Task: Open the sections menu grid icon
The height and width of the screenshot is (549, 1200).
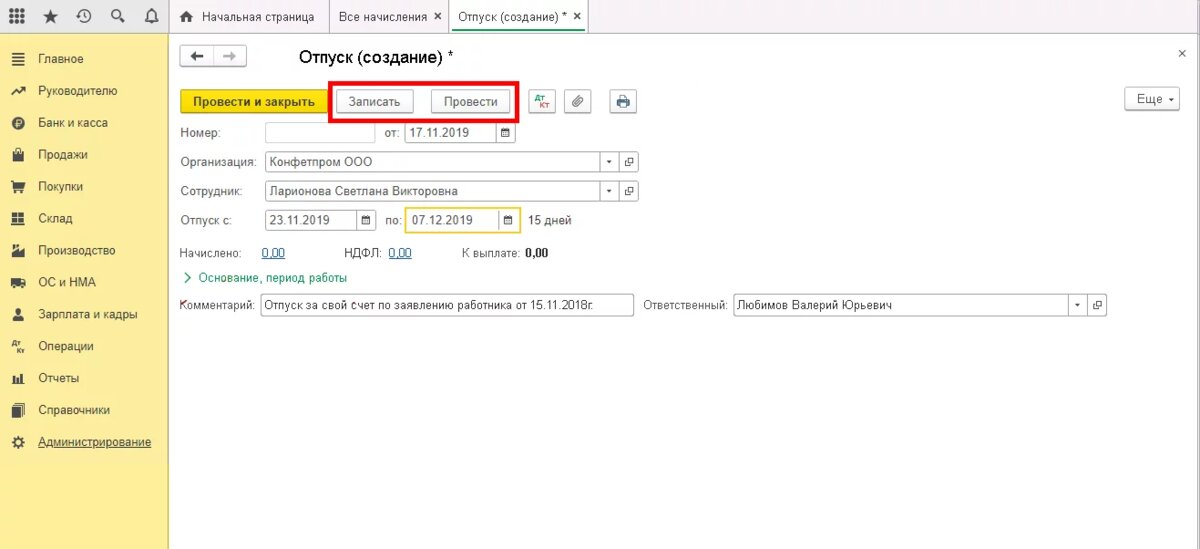Action: coord(17,16)
